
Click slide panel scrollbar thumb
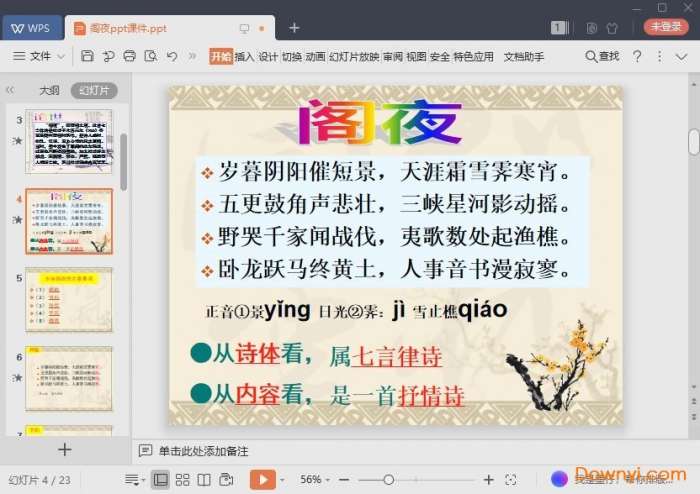coord(124,162)
